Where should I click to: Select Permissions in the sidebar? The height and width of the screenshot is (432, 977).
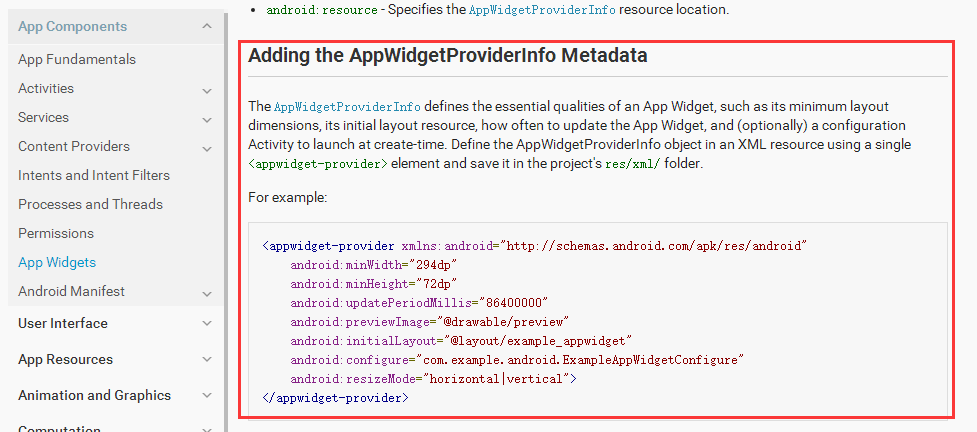click(56, 233)
